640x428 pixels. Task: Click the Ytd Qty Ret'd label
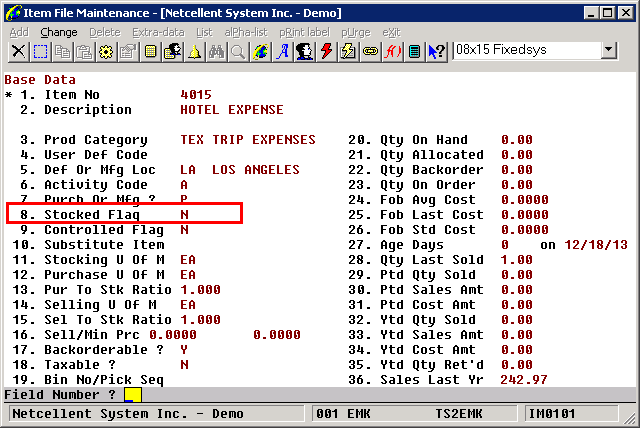click(x=432, y=365)
